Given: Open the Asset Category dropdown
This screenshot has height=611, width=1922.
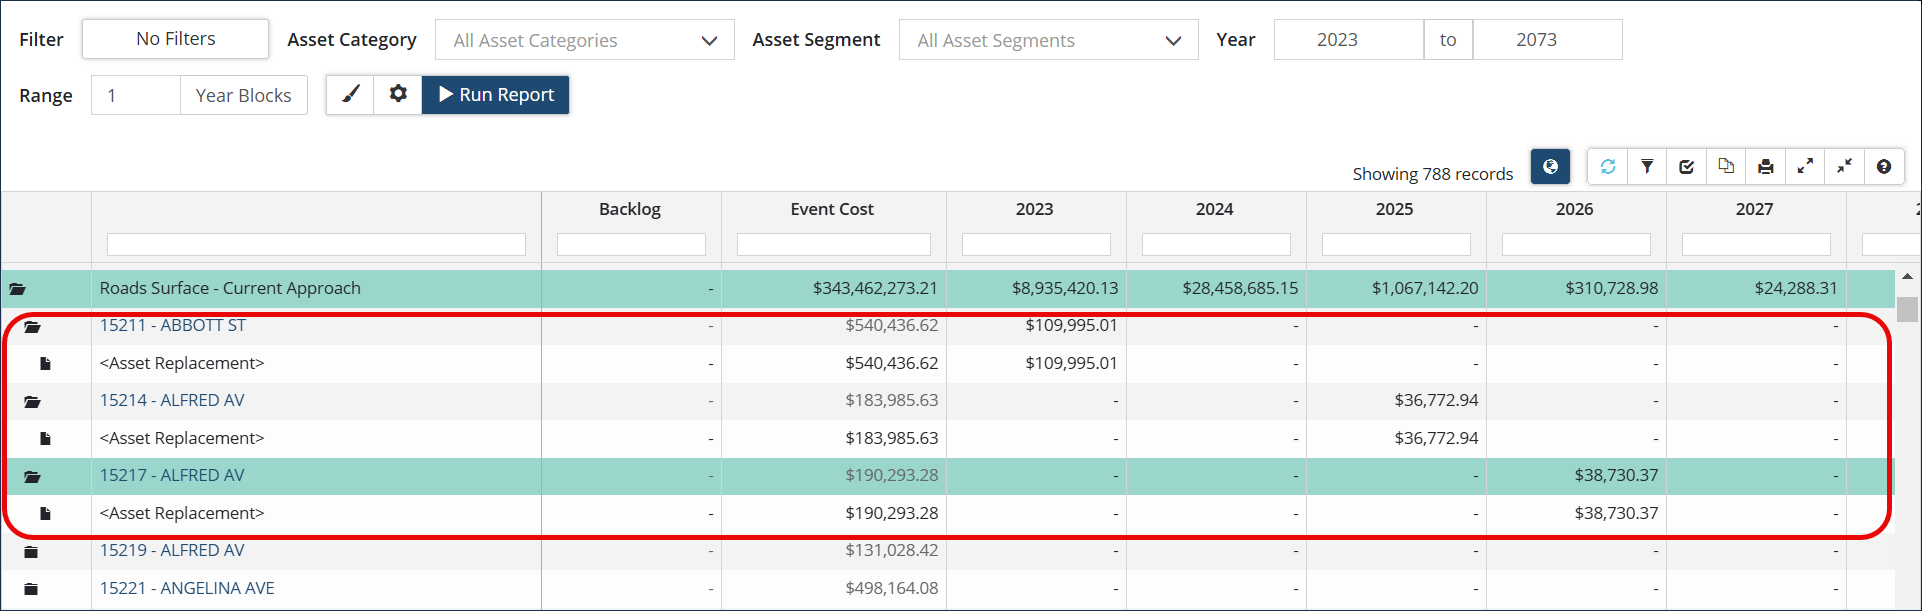Looking at the screenshot, I should 585,40.
